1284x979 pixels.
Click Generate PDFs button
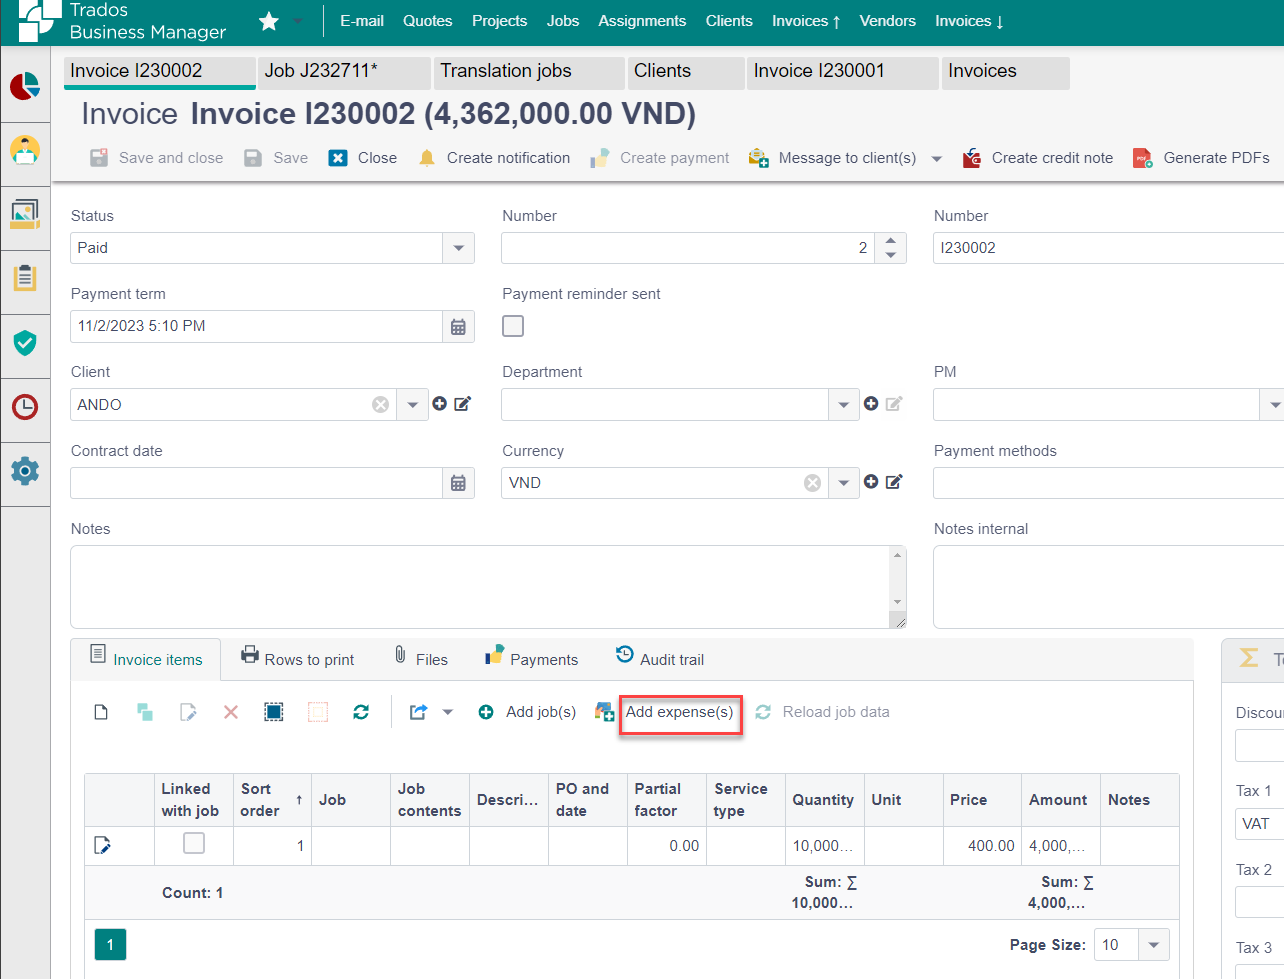click(x=1202, y=158)
